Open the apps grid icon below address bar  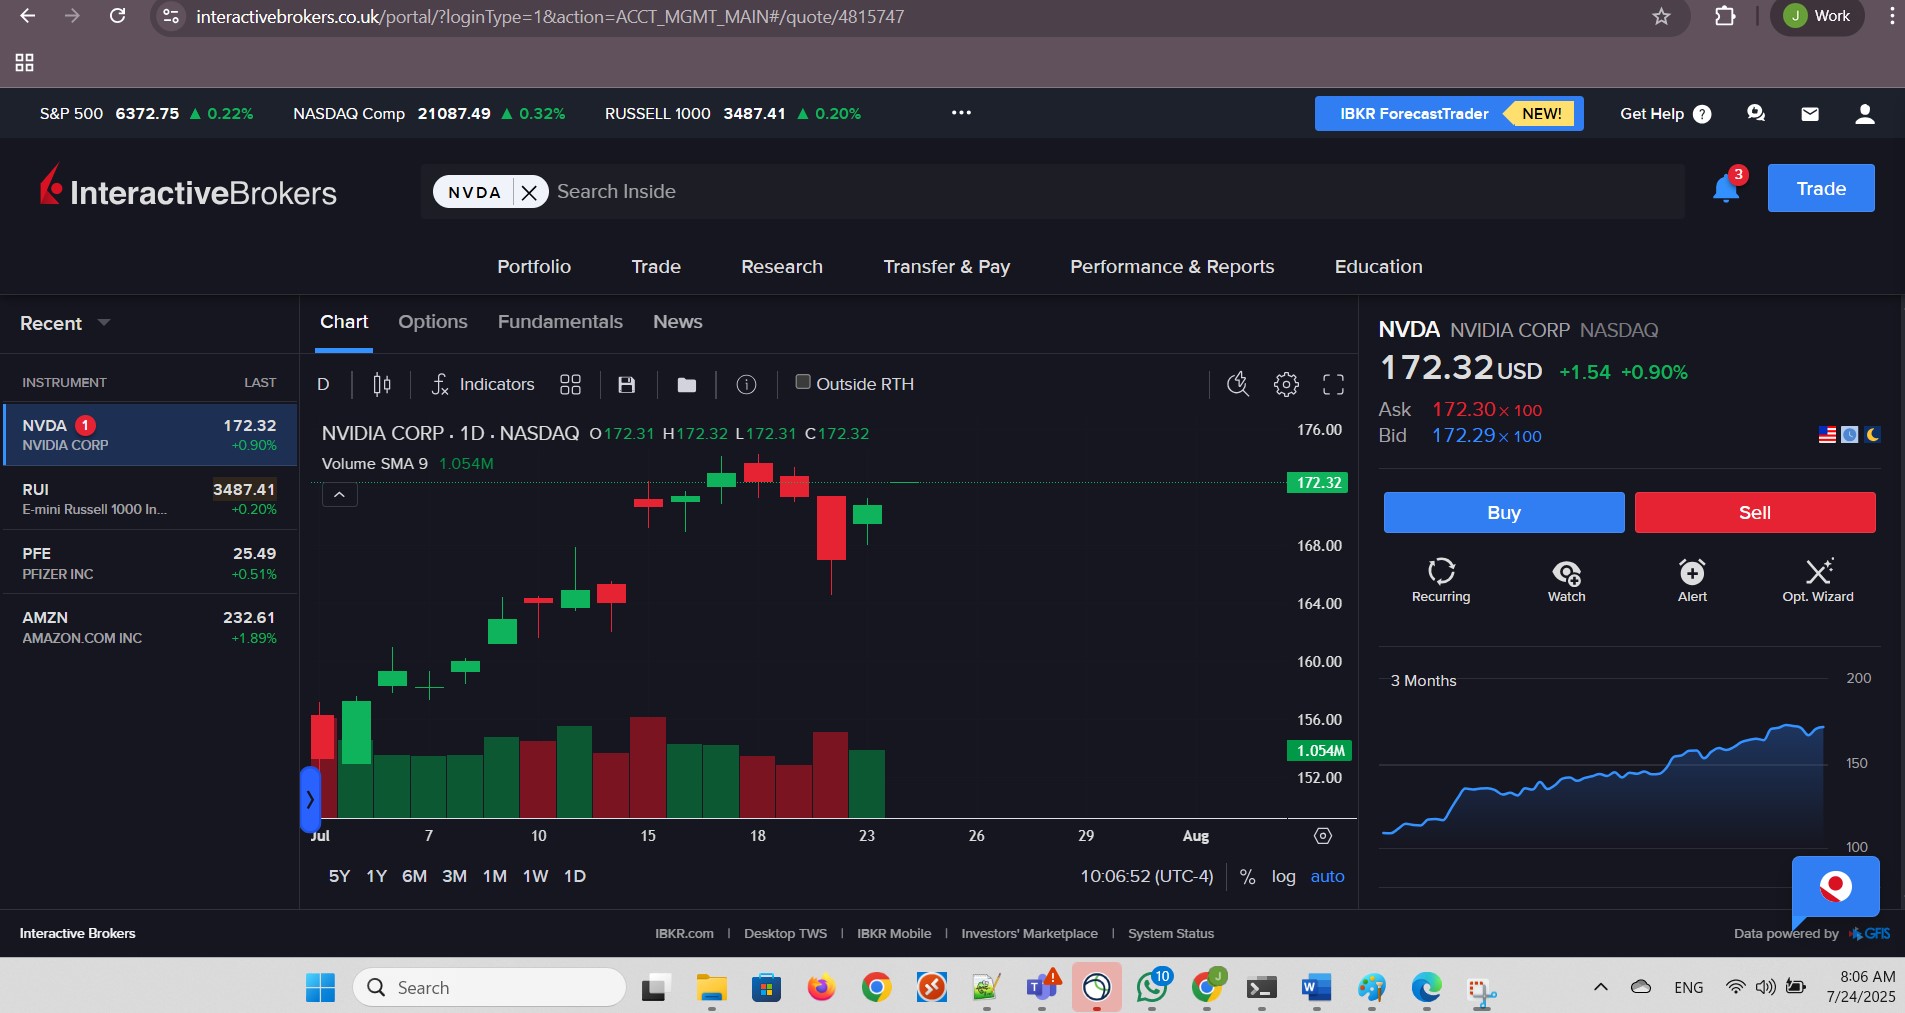(25, 63)
